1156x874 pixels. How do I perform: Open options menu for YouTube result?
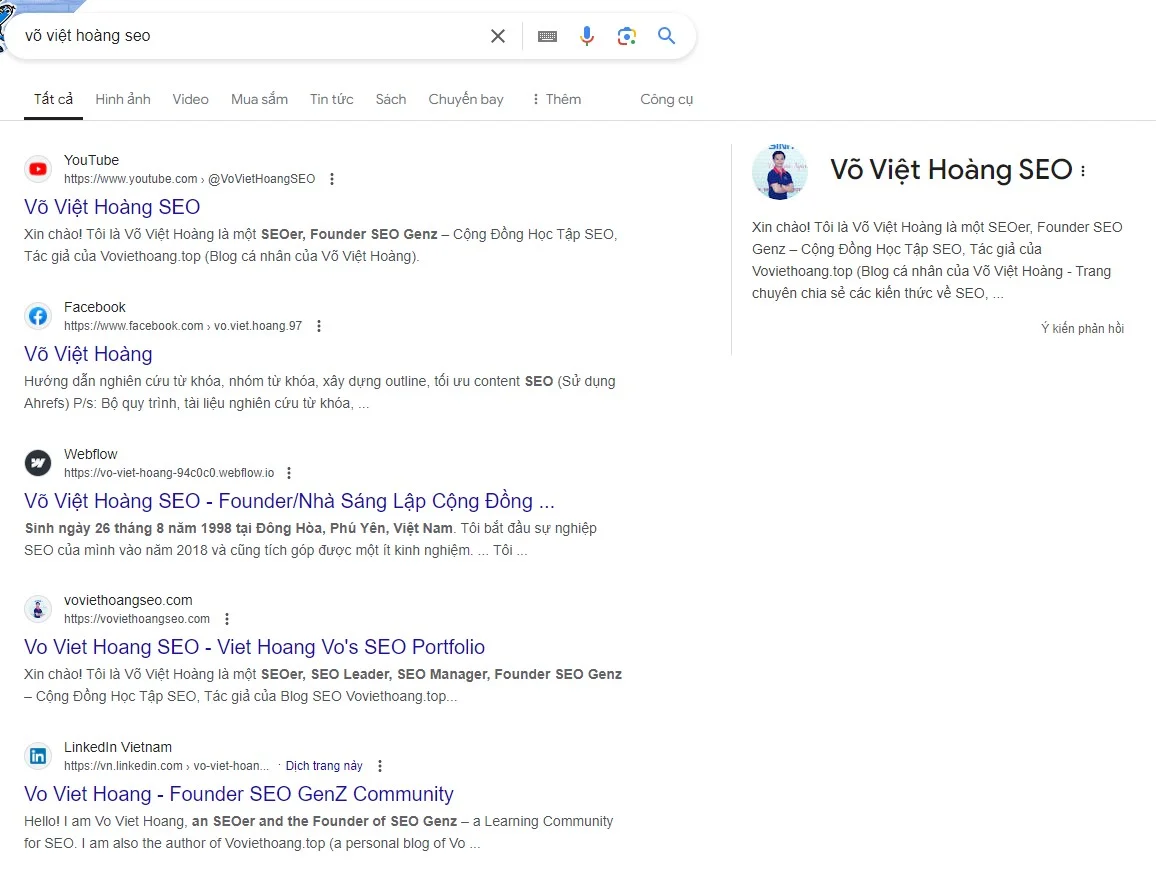pyautogui.click(x=332, y=179)
